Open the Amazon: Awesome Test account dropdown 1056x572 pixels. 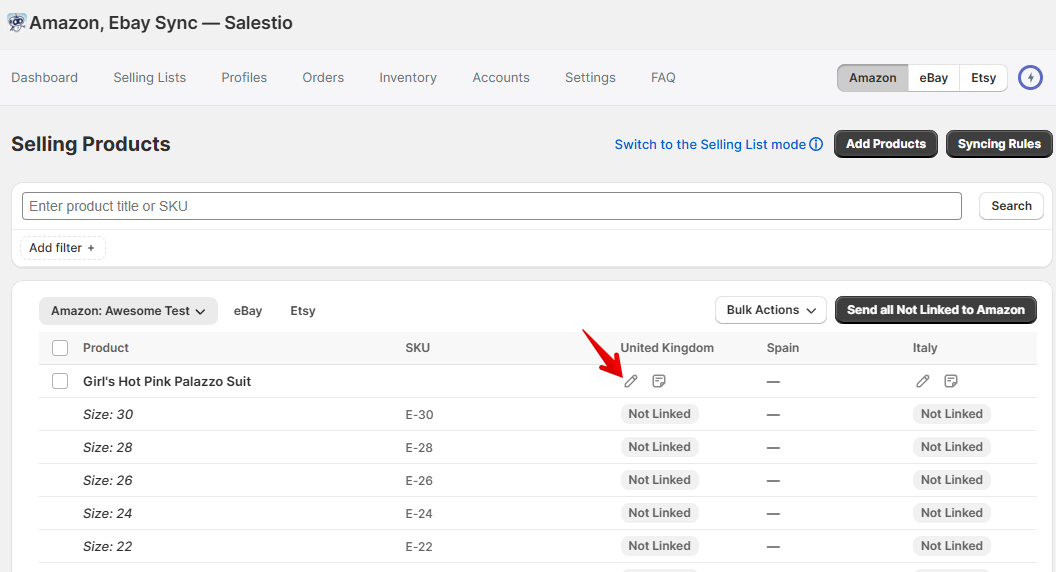128,311
